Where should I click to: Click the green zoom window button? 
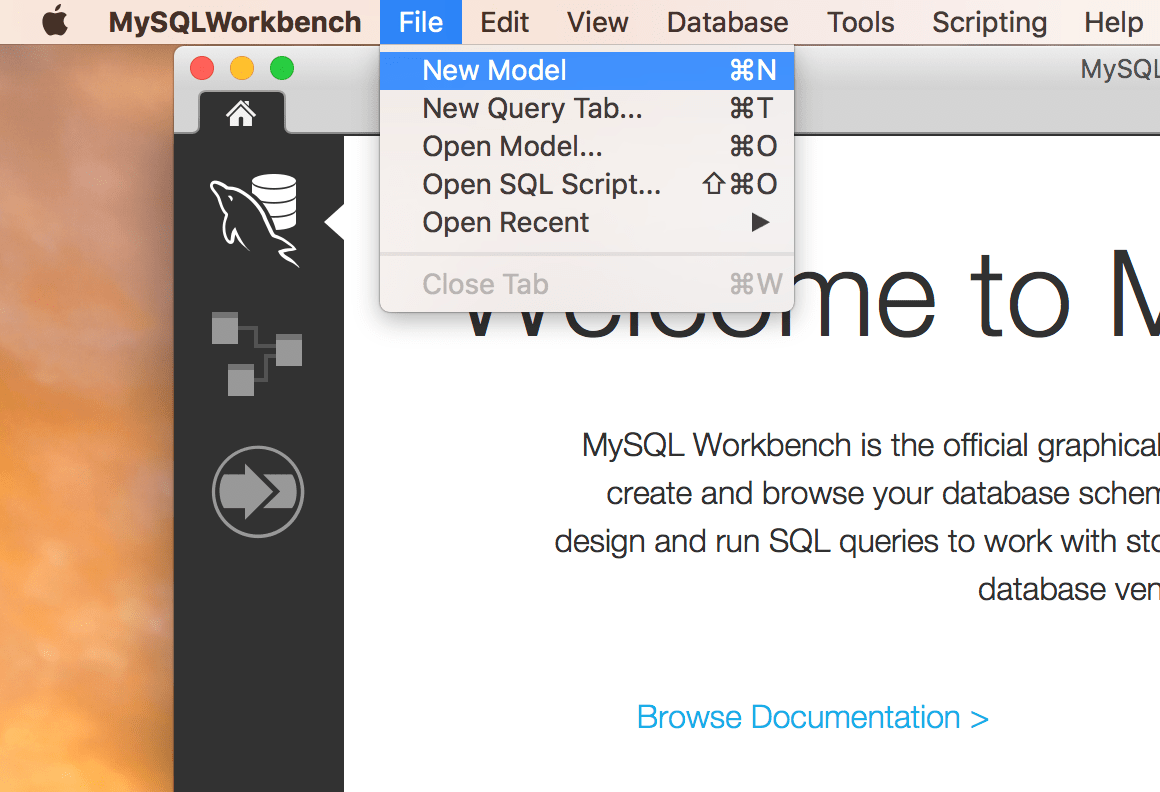[282, 68]
